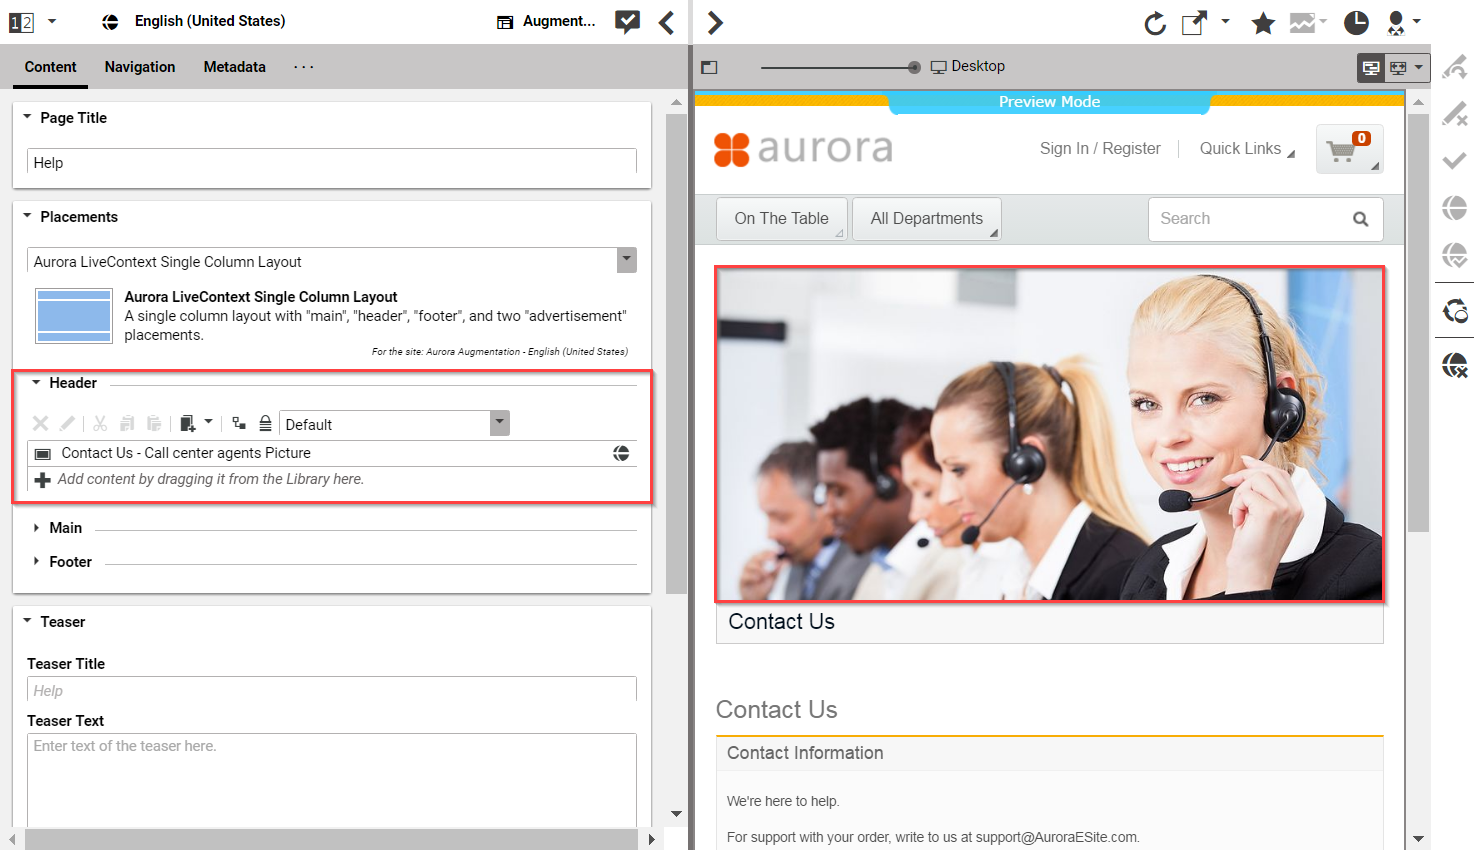Open the Default layout variant dropdown
This screenshot has height=850, width=1478.
pyautogui.click(x=498, y=423)
